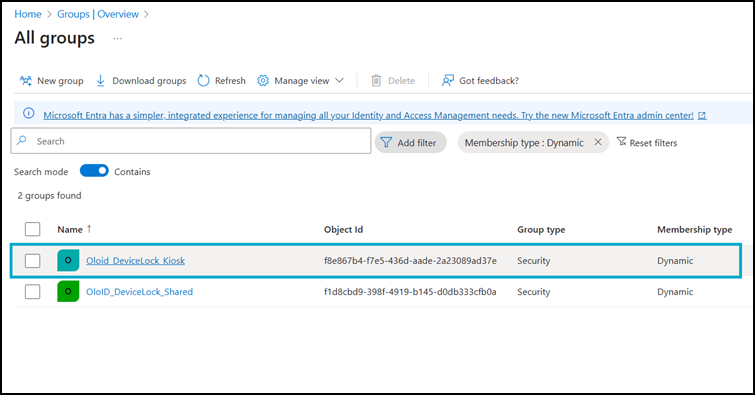Click the Add filter button label
755x395 pixels.
pos(417,143)
